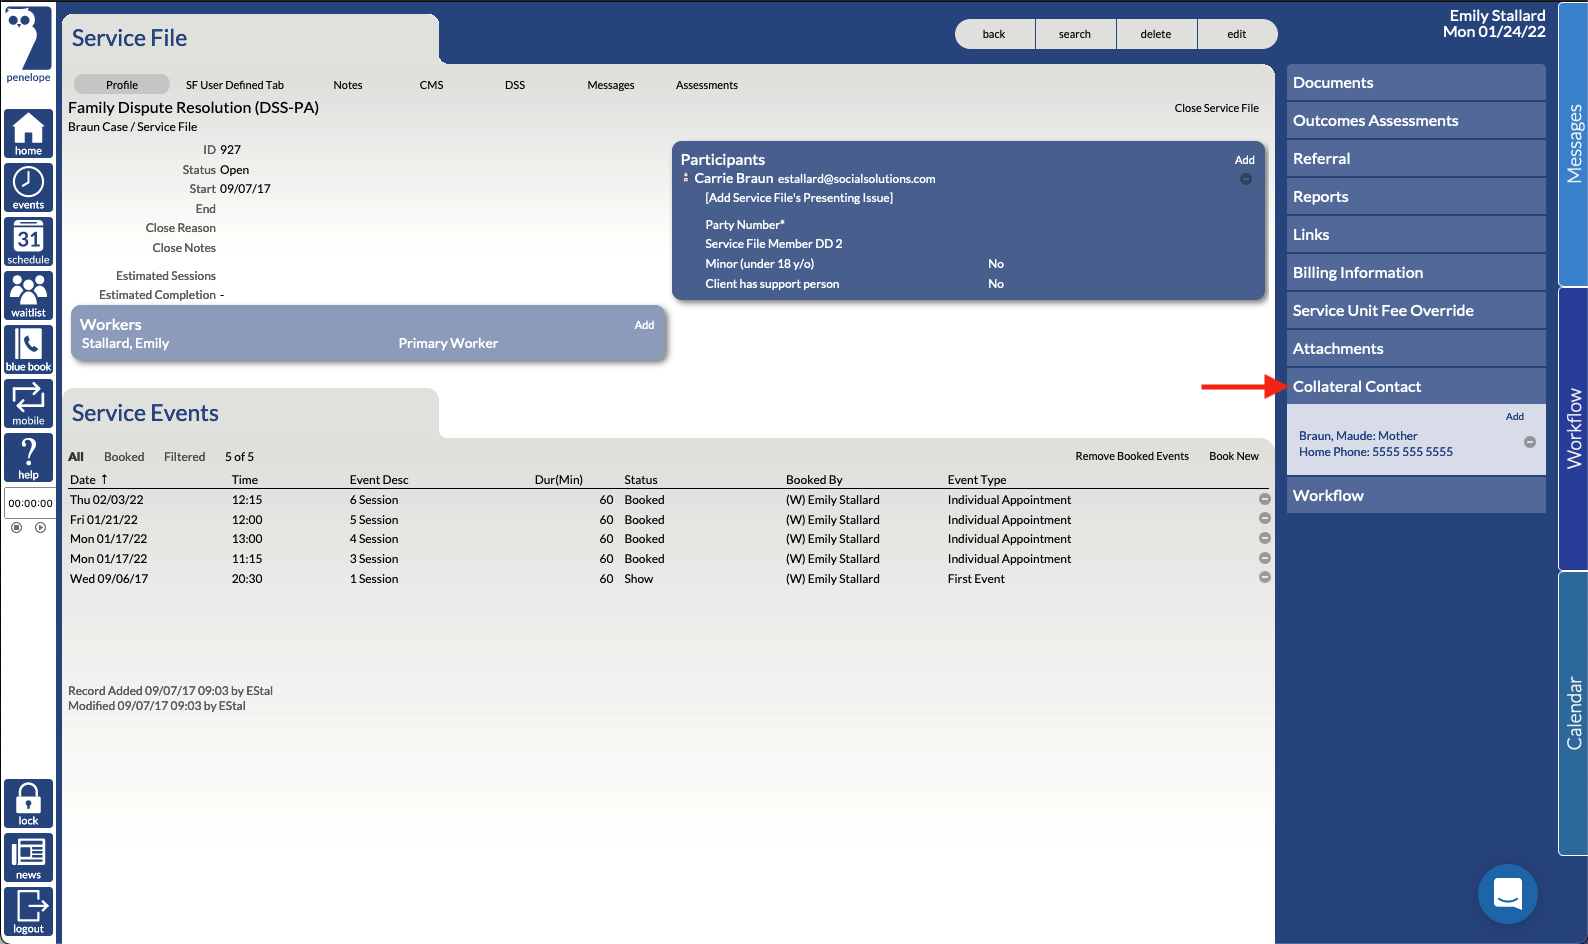This screenshot has height=944, width=1588.
Task: Remove the 5 Session event row
Action: click(1264, 519)
